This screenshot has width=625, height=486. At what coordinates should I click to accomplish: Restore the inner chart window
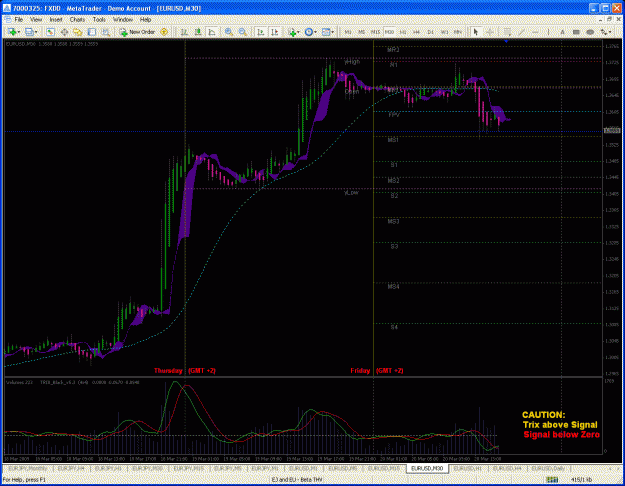pos(609,19)
